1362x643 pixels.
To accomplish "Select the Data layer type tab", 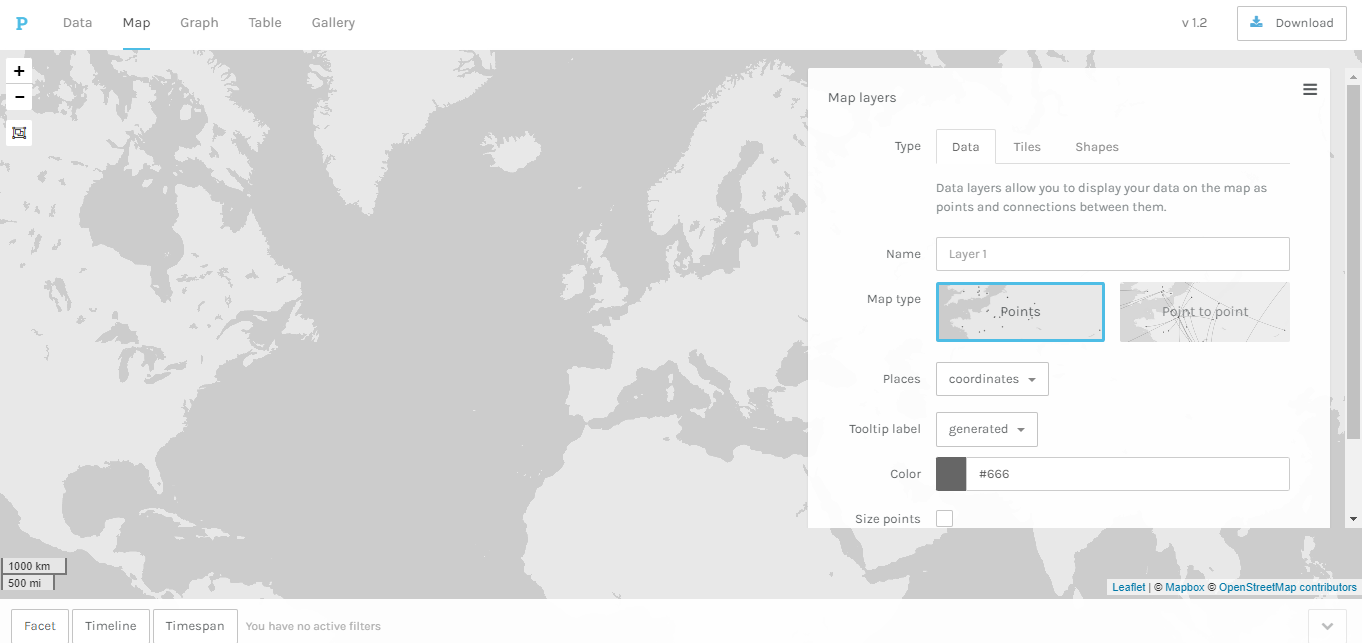I will pyautogui.click(x=966, y=147).
